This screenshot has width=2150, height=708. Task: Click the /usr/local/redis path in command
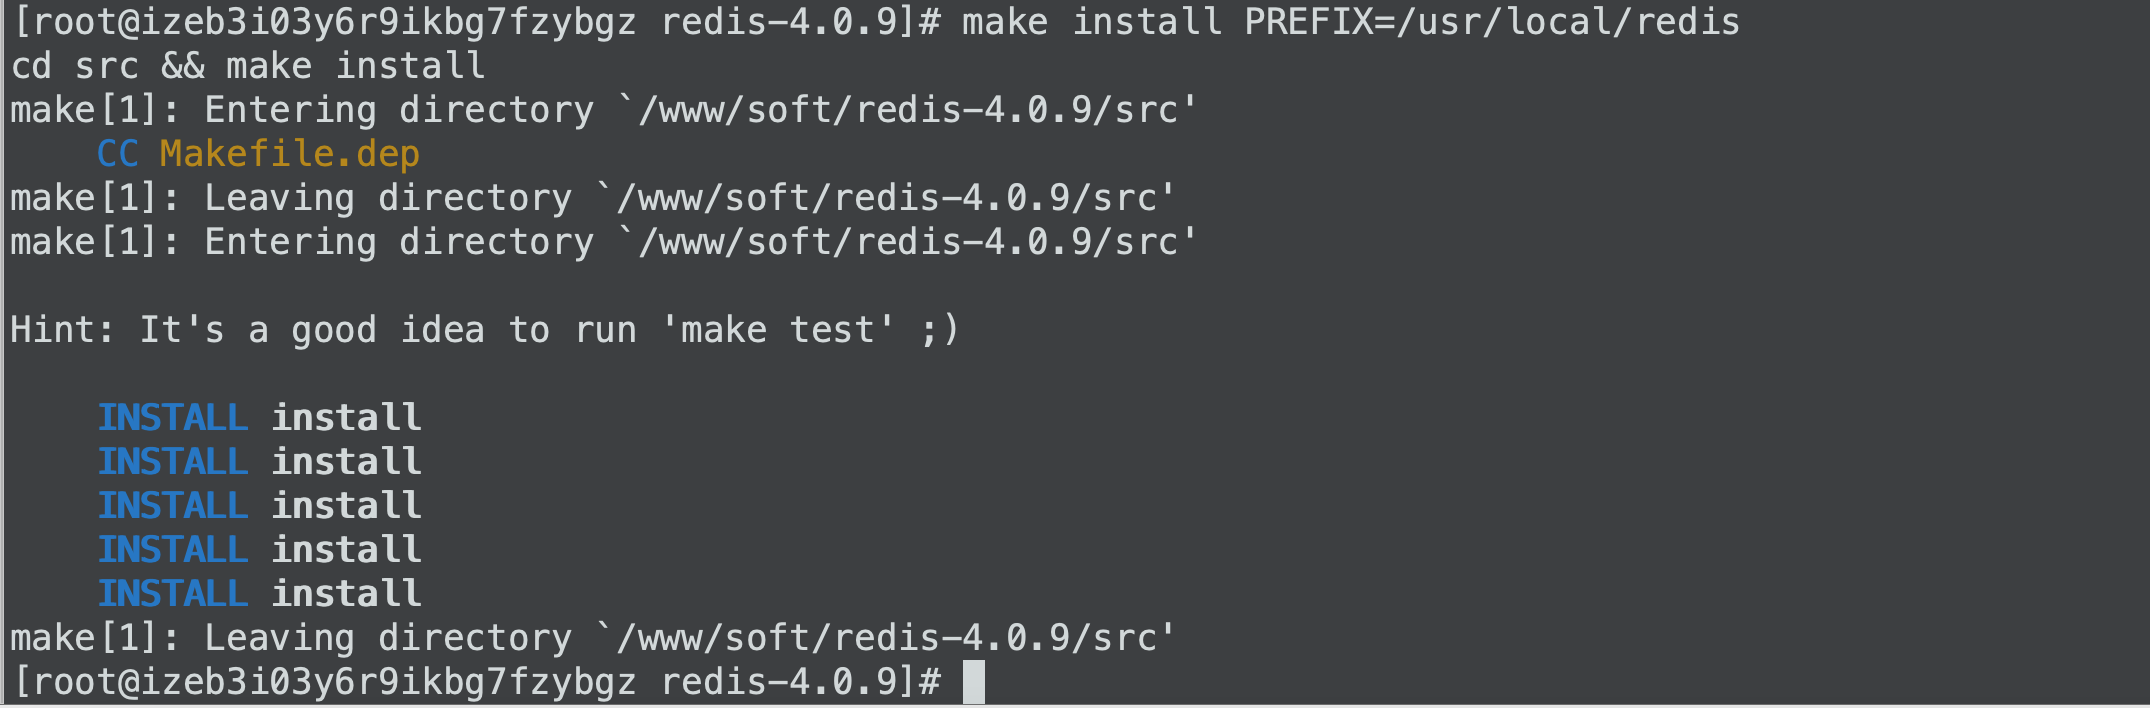[1568, 22]
